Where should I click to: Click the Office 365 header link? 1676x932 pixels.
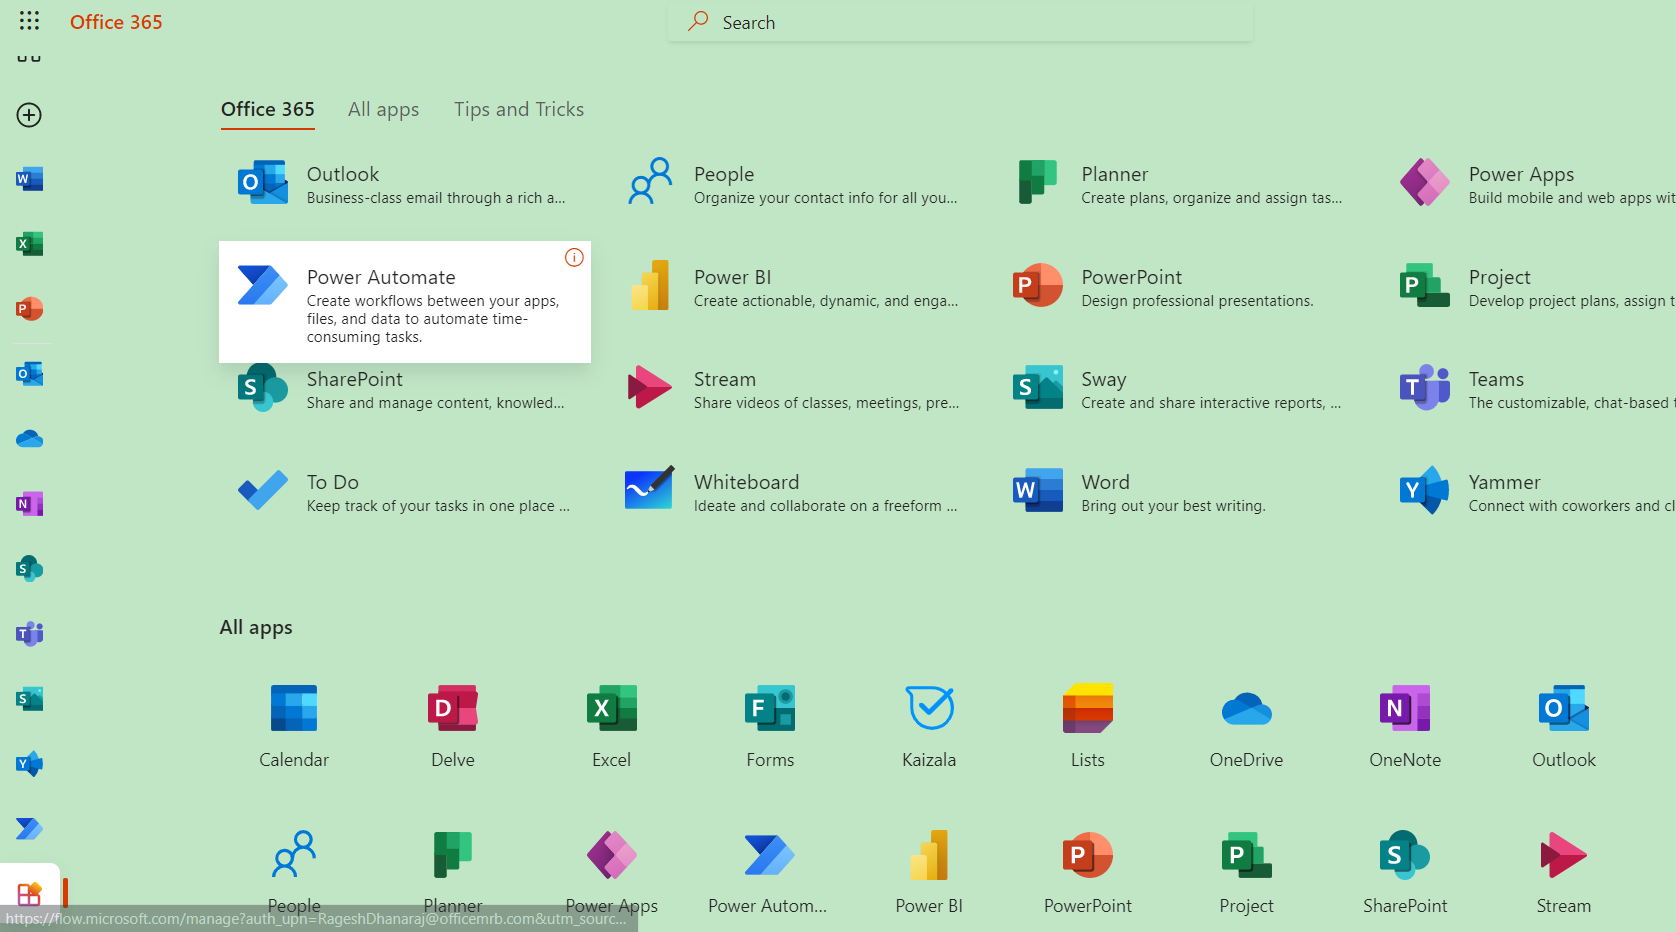coord(116,22)
